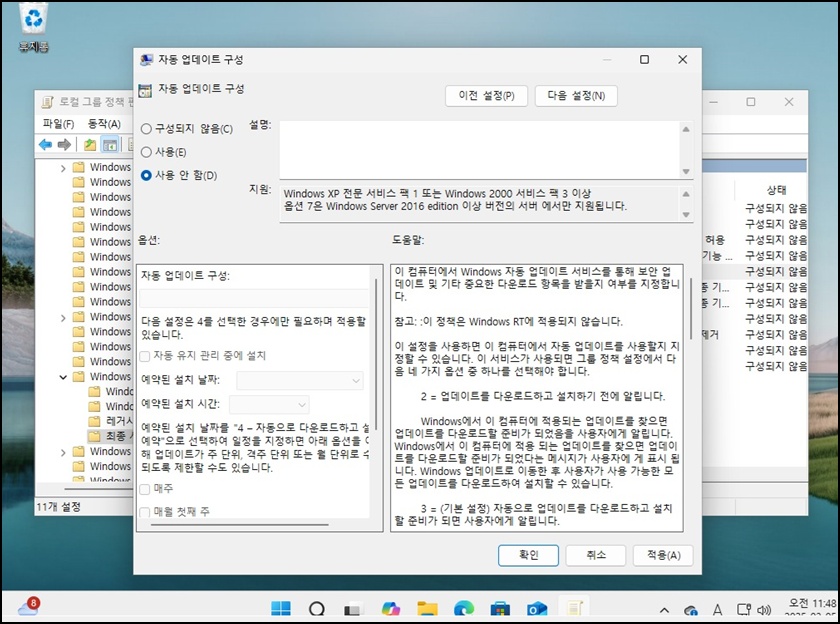This screenshot has width=840, height=624.
Task: Click 다음 설정(N) button
Action: click(576, 96)
